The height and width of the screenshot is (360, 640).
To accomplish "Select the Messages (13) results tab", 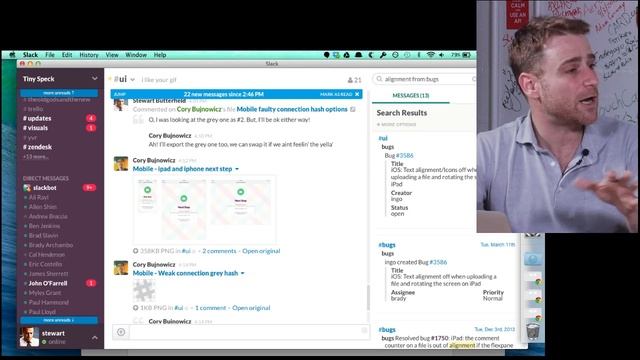I will click(x=411, y=96).
